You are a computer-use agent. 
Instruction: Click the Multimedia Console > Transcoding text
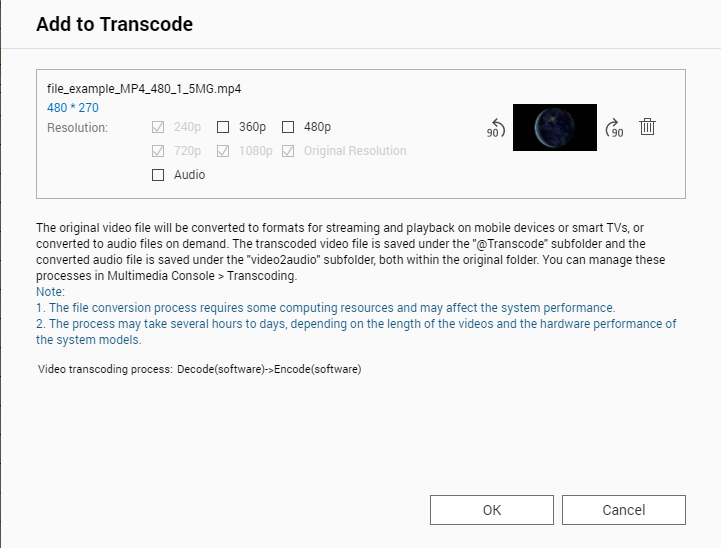click(202, 276)
